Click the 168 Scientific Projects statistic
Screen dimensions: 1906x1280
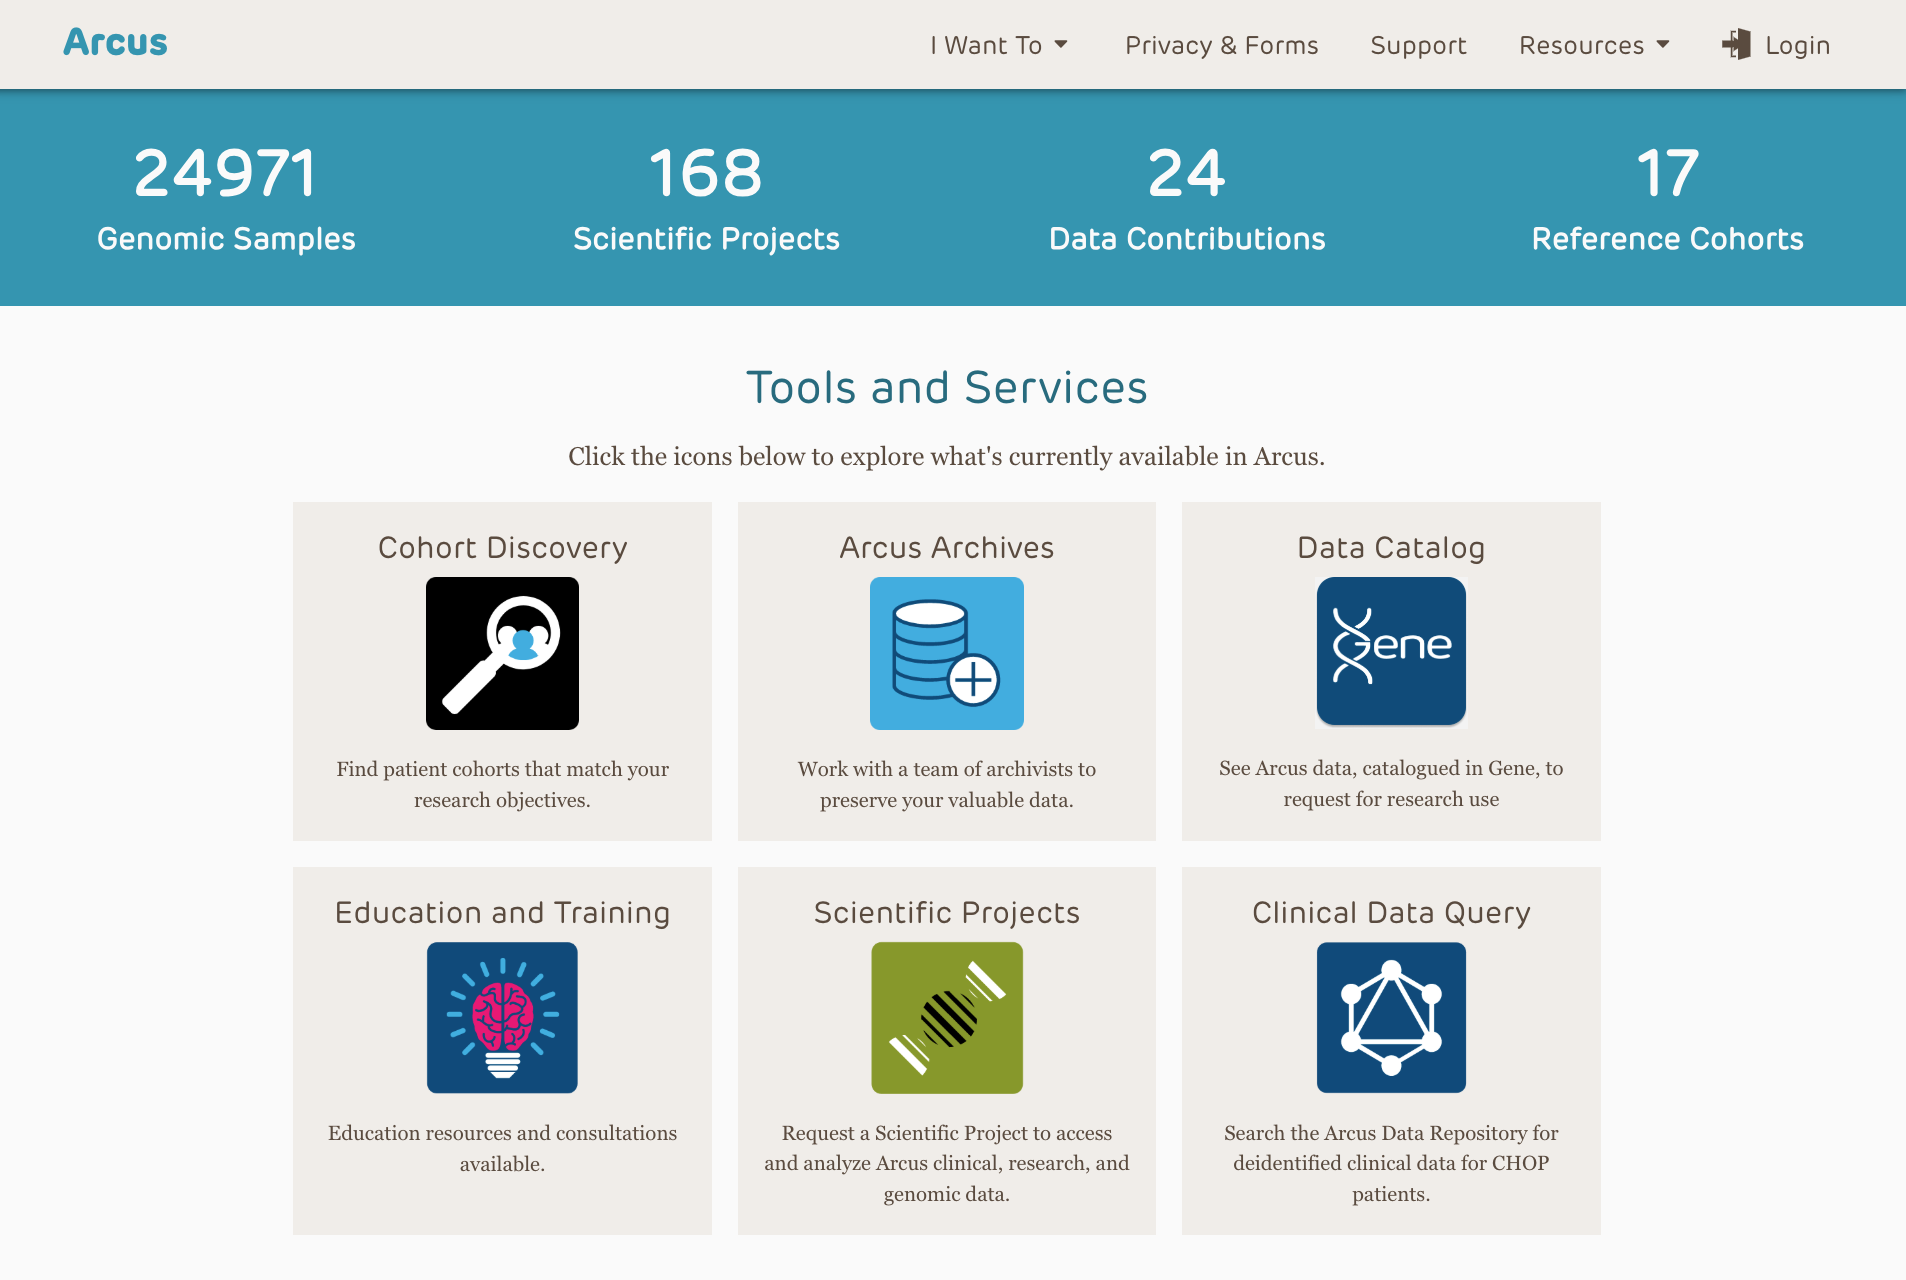coord(706,198)
